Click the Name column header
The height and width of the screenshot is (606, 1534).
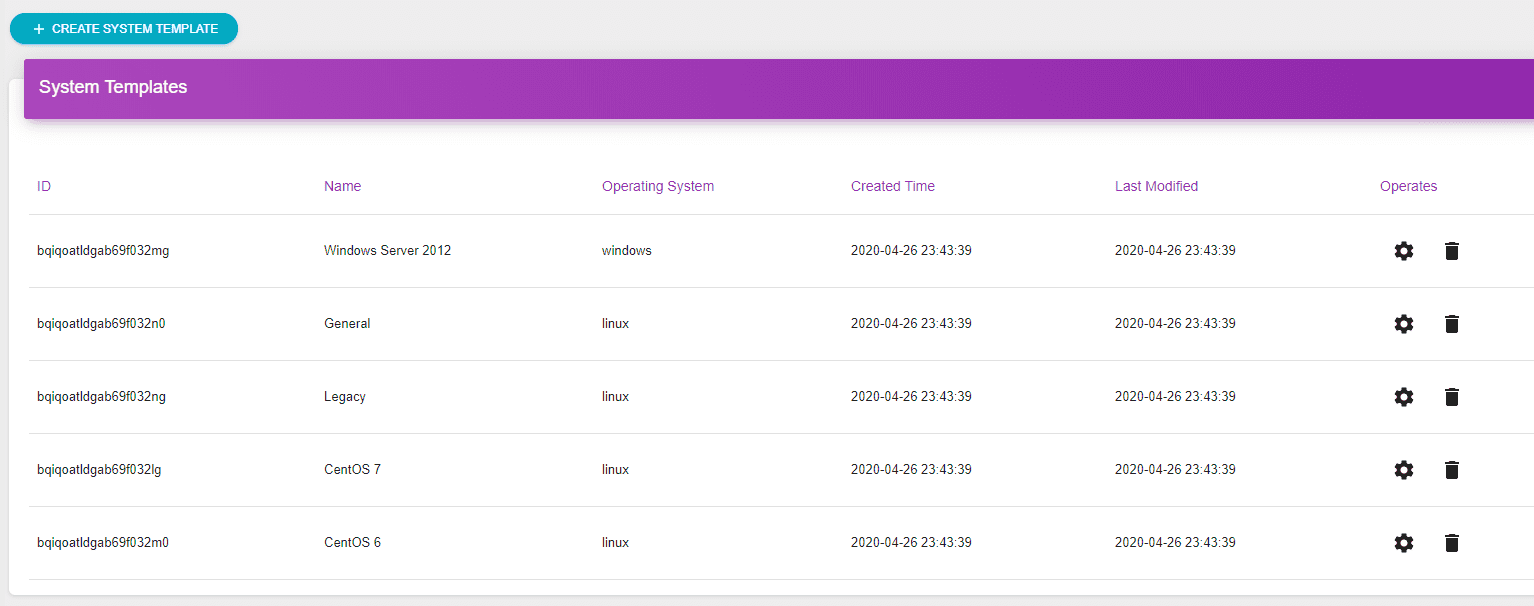click(342, 186)
